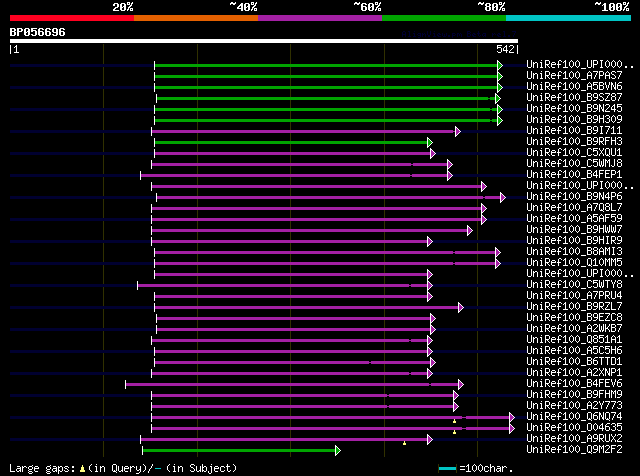Image resolution: width=640 pixels, height=476 pixels.
Task: Click the green alignment bar for B9RFH3
Action: click(291, 142)
